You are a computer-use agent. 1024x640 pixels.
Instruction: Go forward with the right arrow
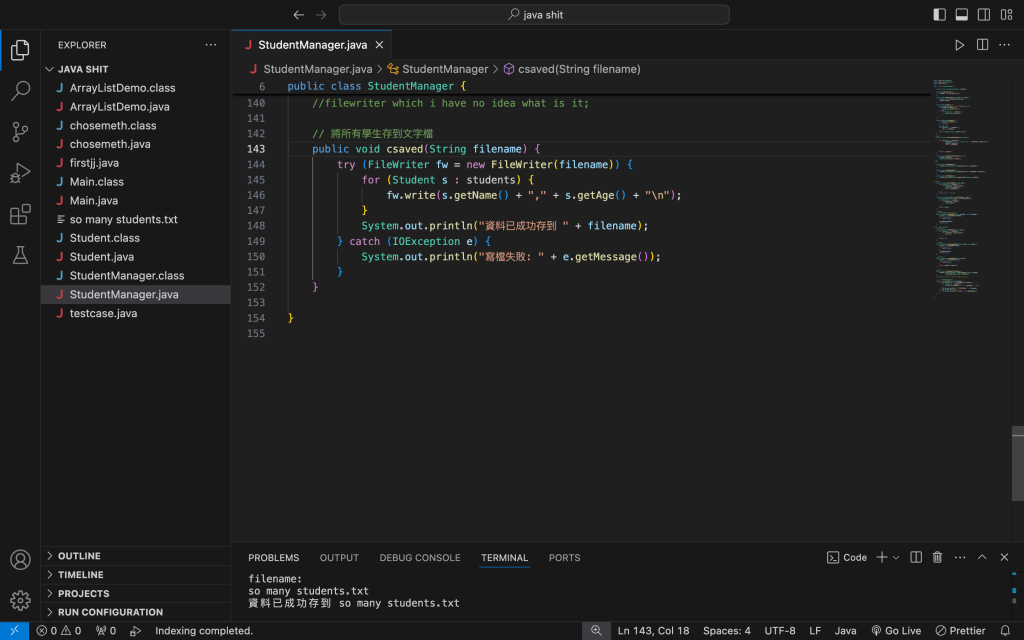pos(321,14)
